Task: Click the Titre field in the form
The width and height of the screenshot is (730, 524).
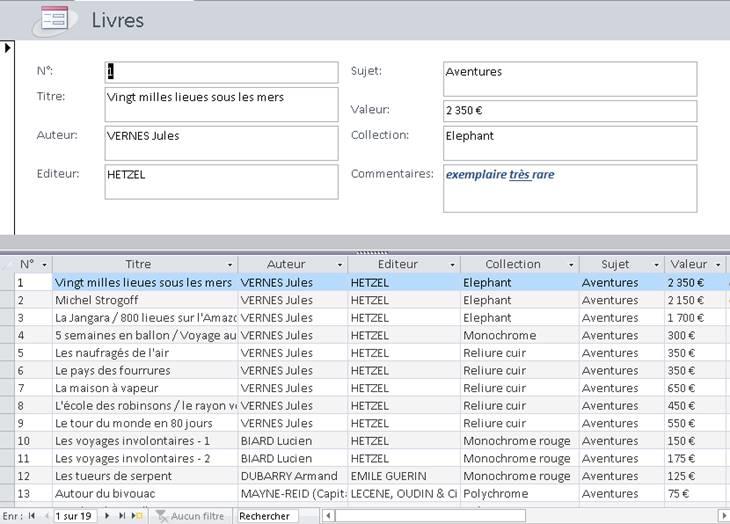Action: [221, 104]
